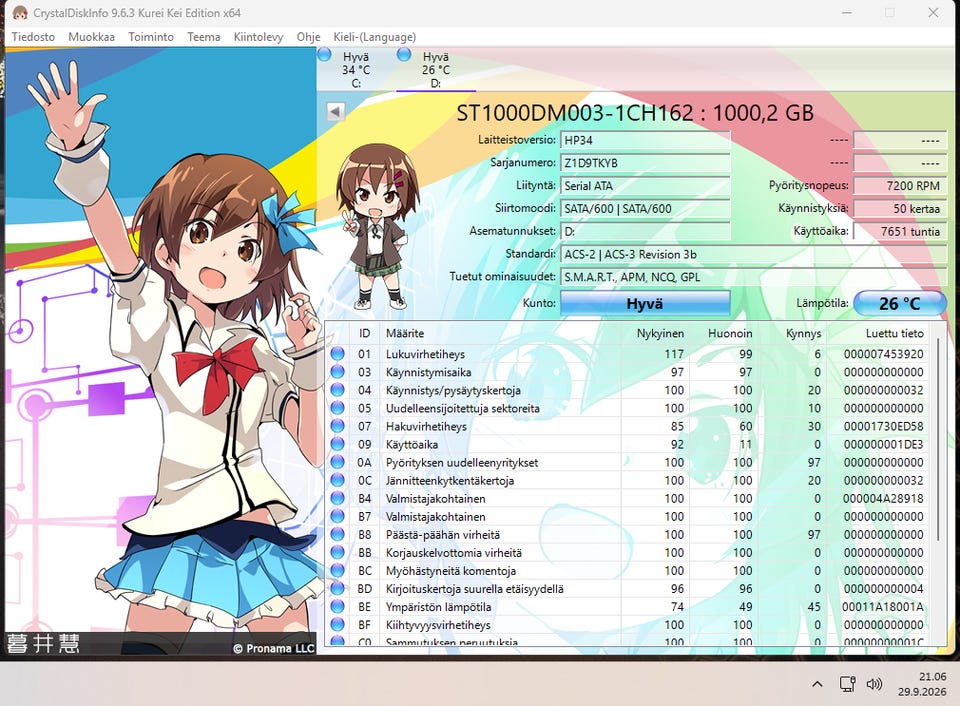960x706 pixels.
Task: Open the Toiminto menu
Action: click(x=151, y=37)
